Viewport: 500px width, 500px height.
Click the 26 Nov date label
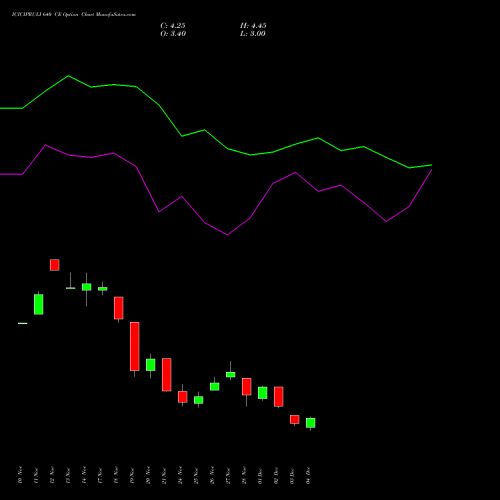[x=212, y=475]
